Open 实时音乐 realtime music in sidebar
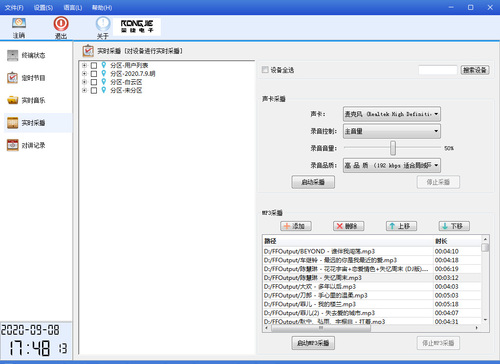 [27, 100]
